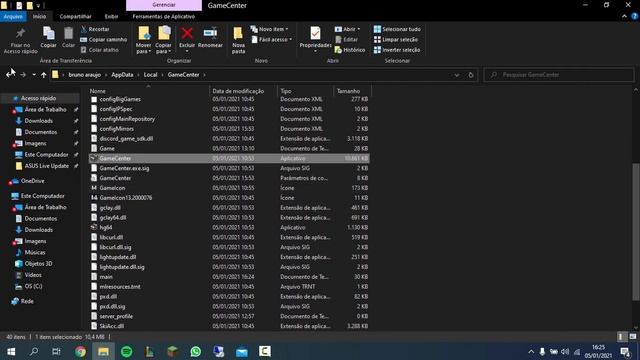Open OS (C:) drive in sidebar

[x=33, y=286]
